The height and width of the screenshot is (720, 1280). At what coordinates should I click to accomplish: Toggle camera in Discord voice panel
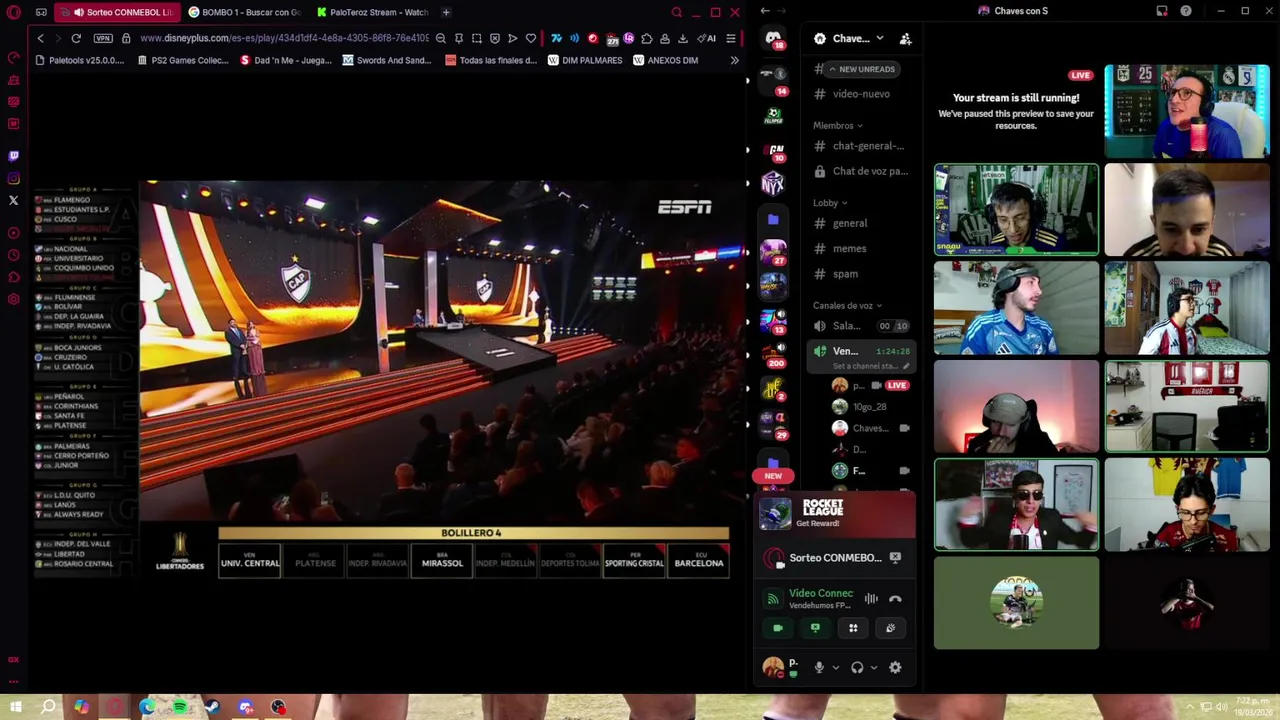778,628
